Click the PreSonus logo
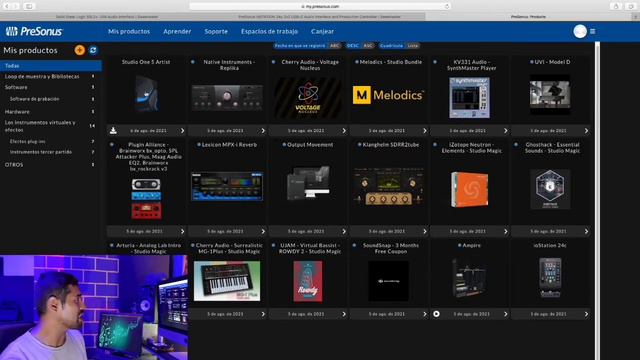 point(34,31)
